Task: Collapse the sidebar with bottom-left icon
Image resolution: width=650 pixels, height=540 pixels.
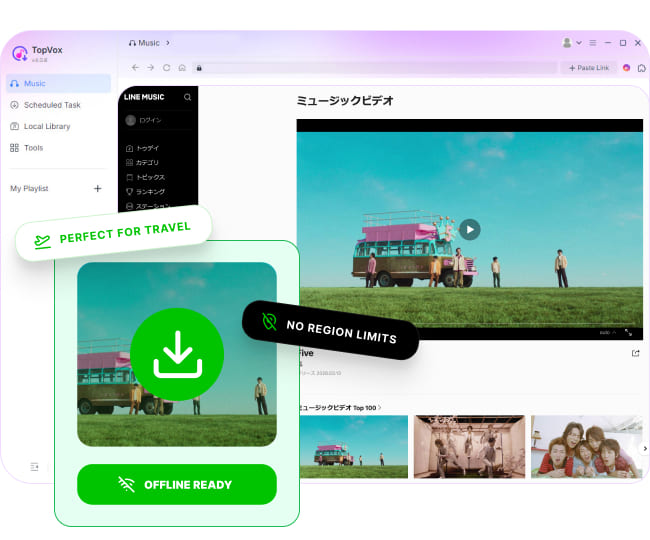Action: [x=34, y=467]
